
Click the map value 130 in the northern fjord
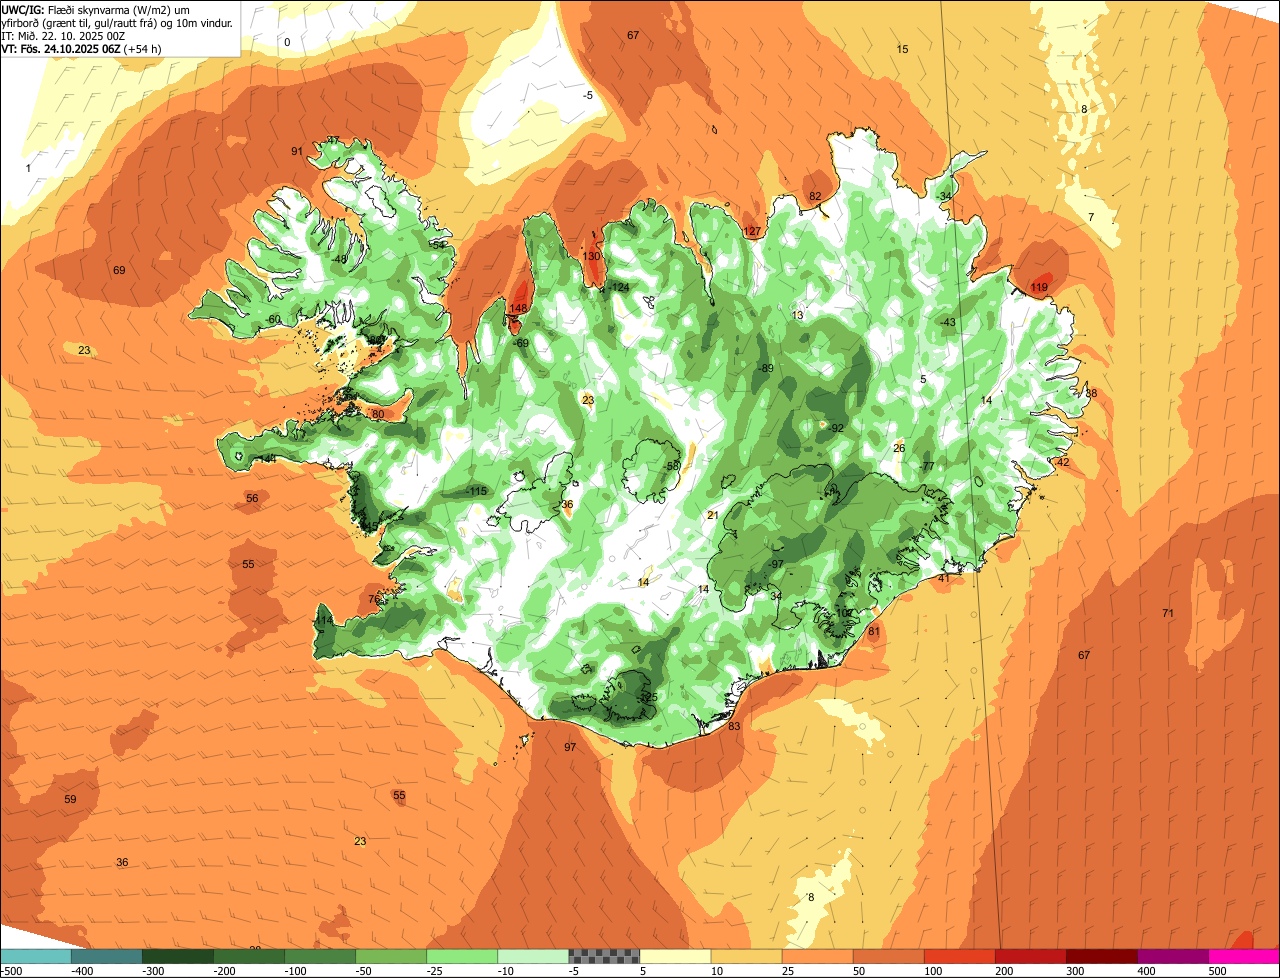point(591,256)
